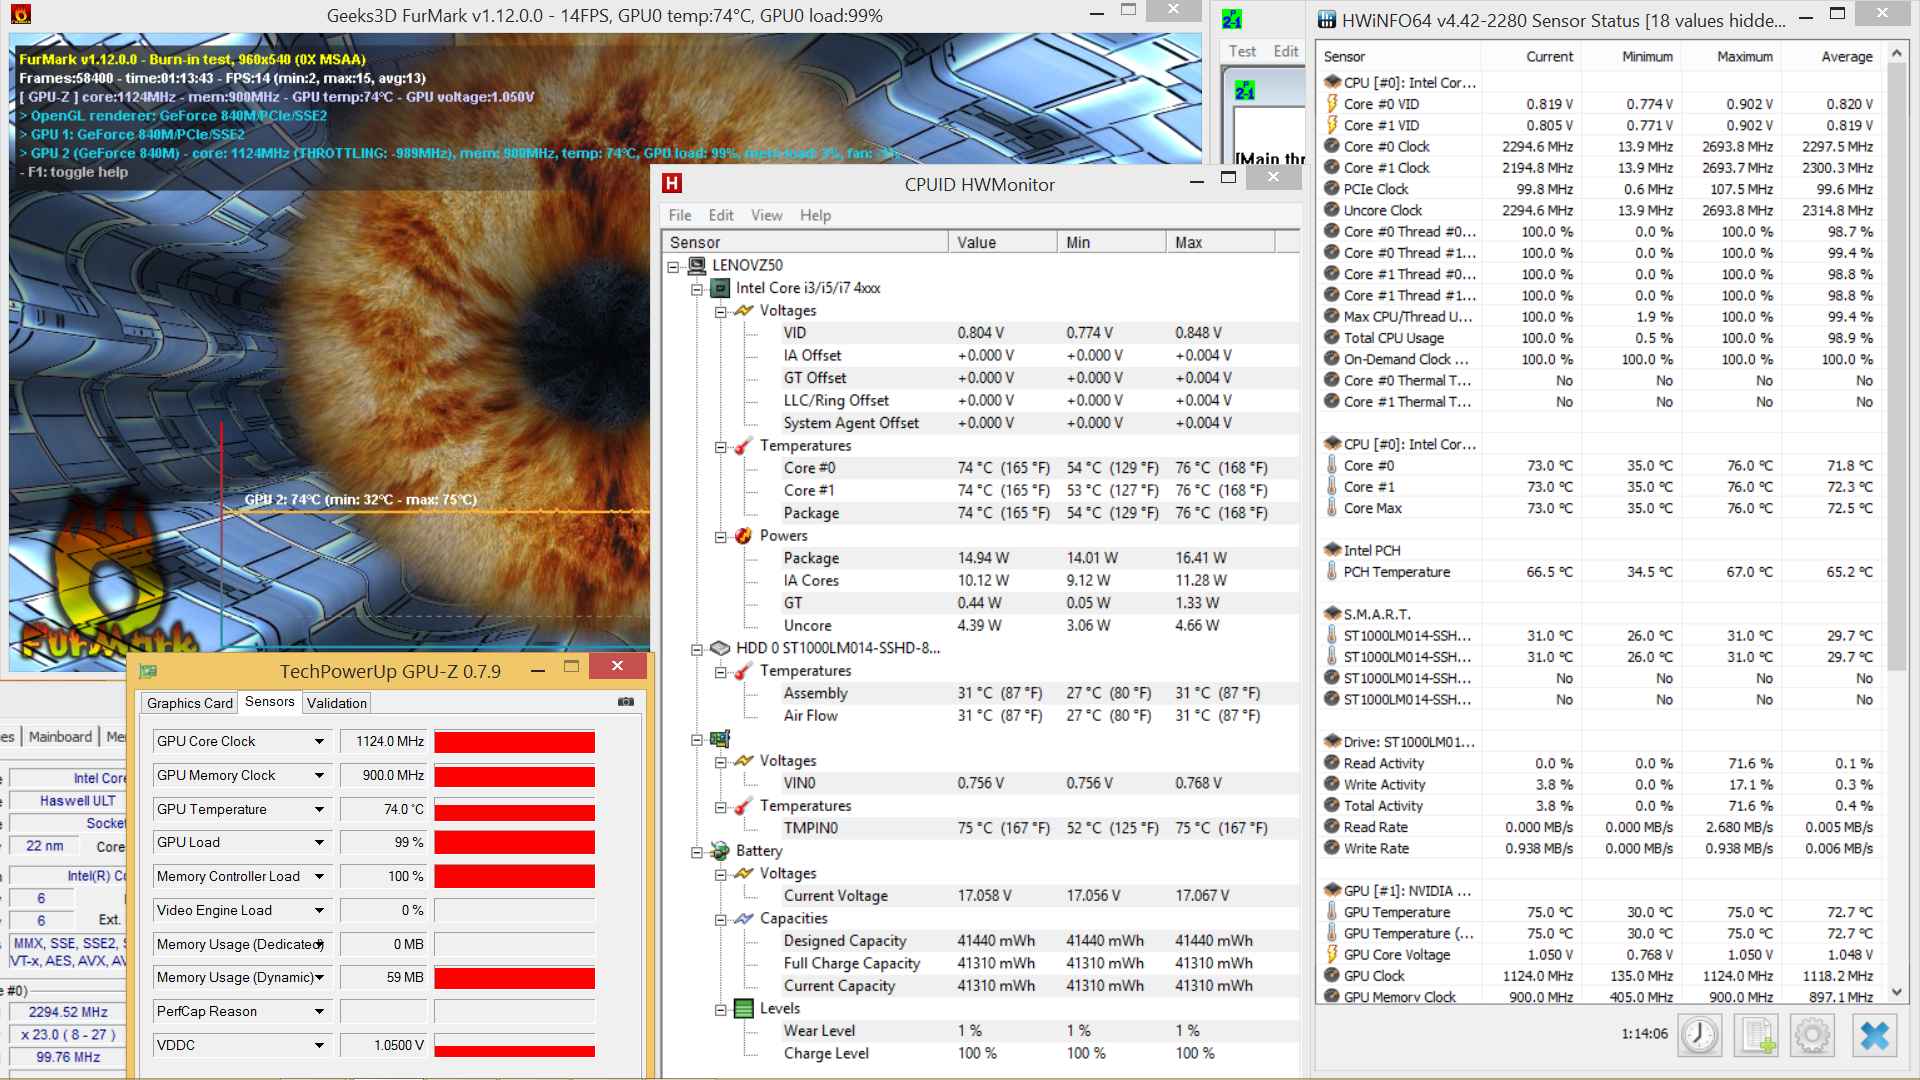Click the HWiNFO64 title bar icon
Viewport: 1920px width, 1080px height.
click(x=1327, y=19)
